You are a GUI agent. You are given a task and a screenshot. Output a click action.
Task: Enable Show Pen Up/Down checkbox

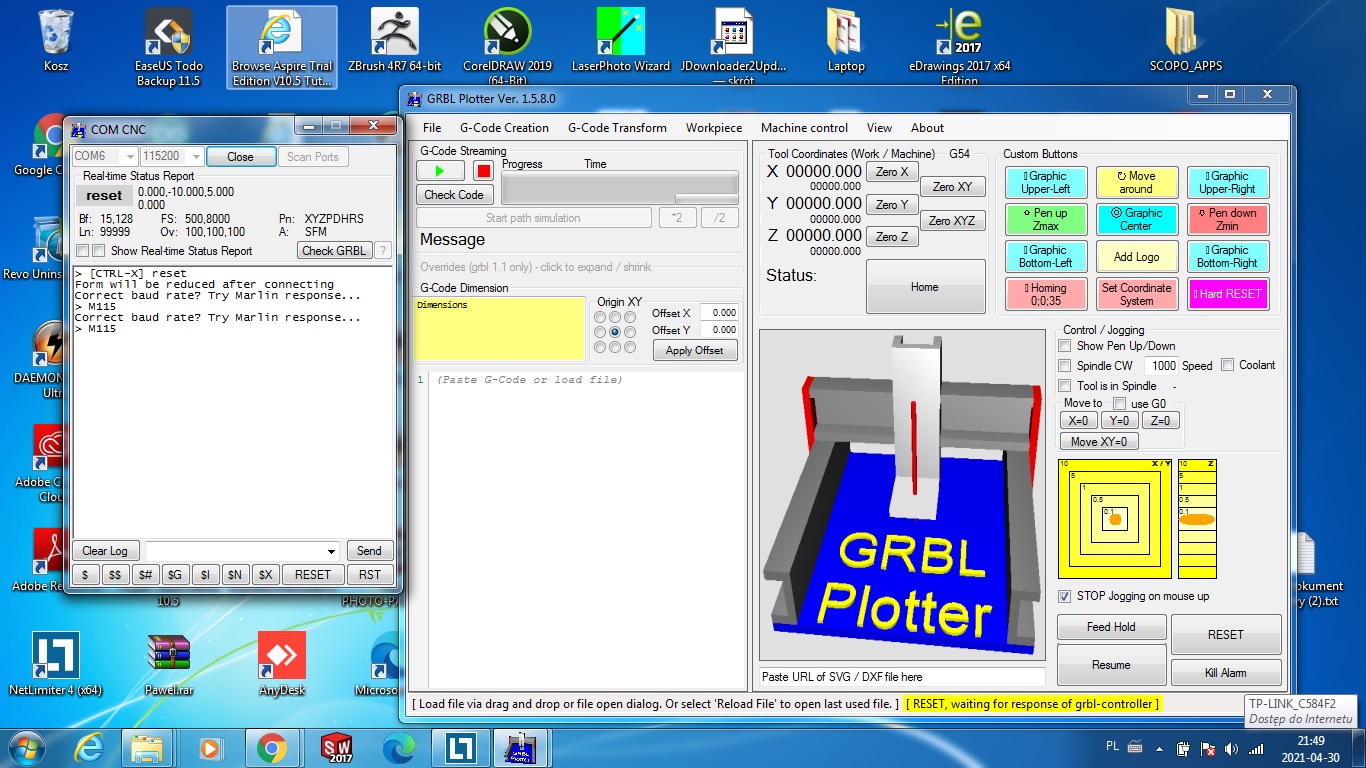click(1065, 346)
